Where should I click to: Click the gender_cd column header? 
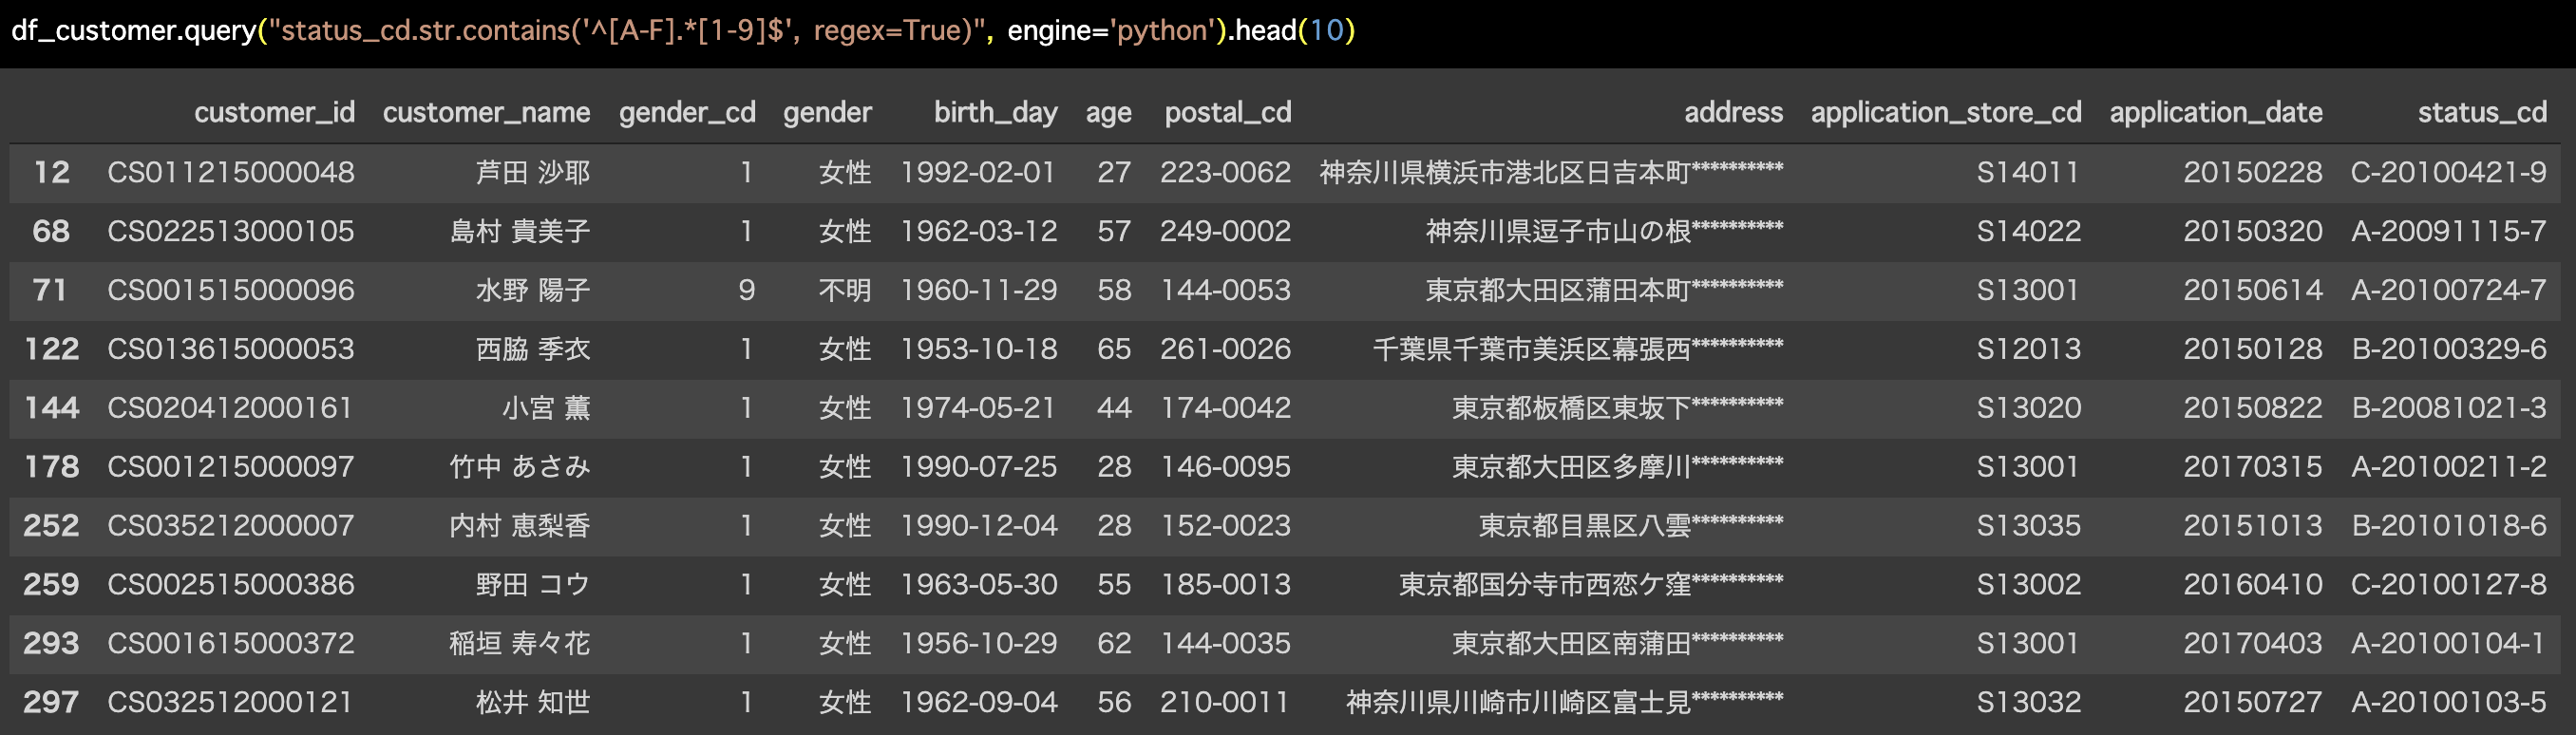pyautogui.click(x=687, y=113)
